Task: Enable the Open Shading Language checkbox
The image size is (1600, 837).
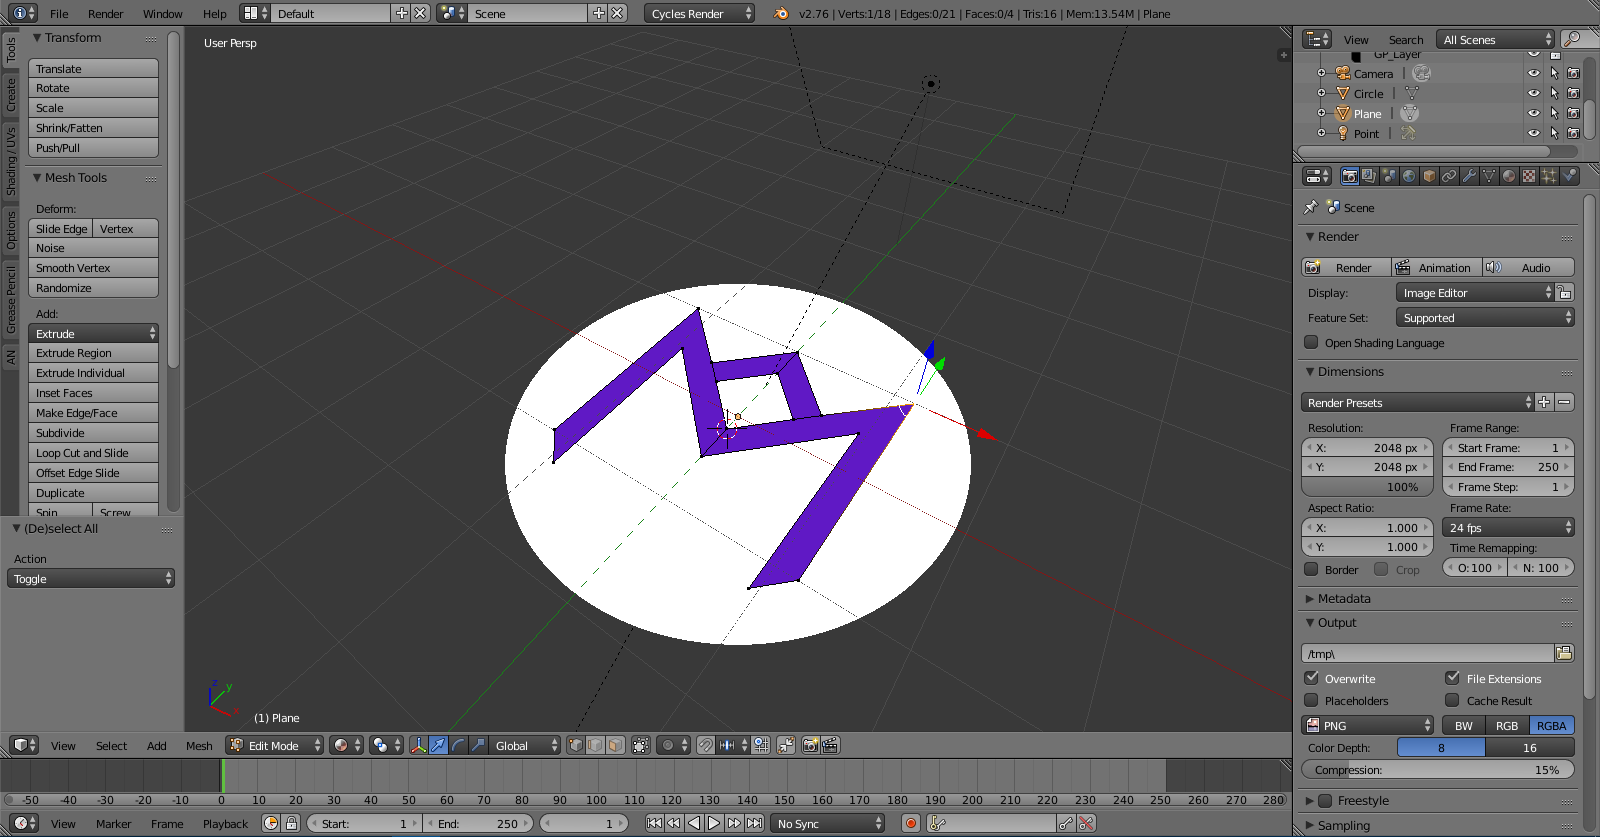Action: (x=1311, y=342)
